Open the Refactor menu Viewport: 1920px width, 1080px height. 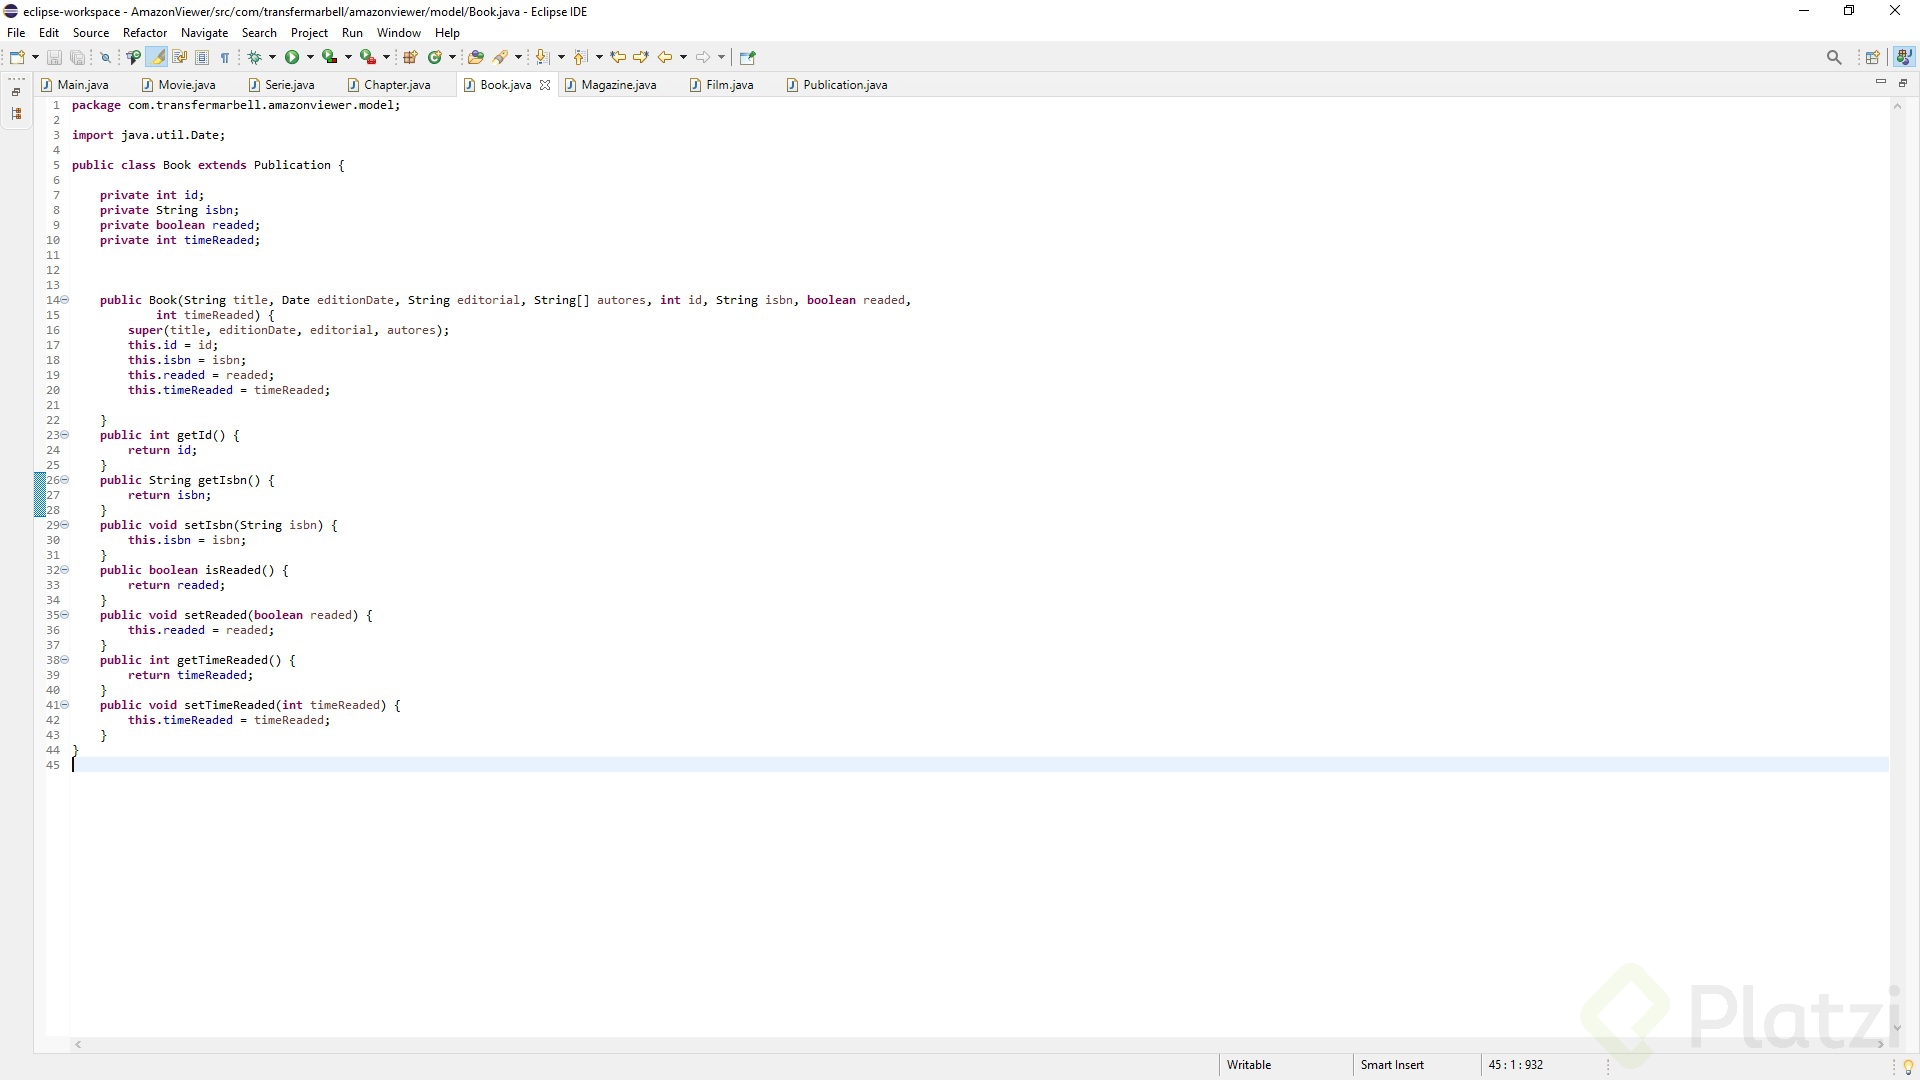click(x=145, y=33)
